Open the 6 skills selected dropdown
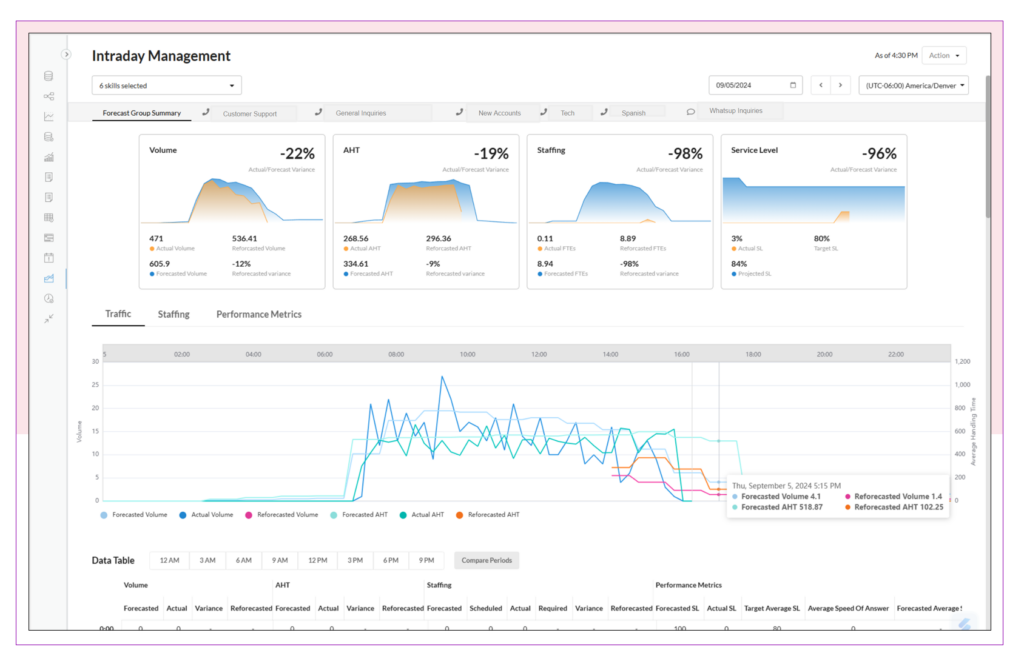1024x667 pixels. tap(166, 85)
